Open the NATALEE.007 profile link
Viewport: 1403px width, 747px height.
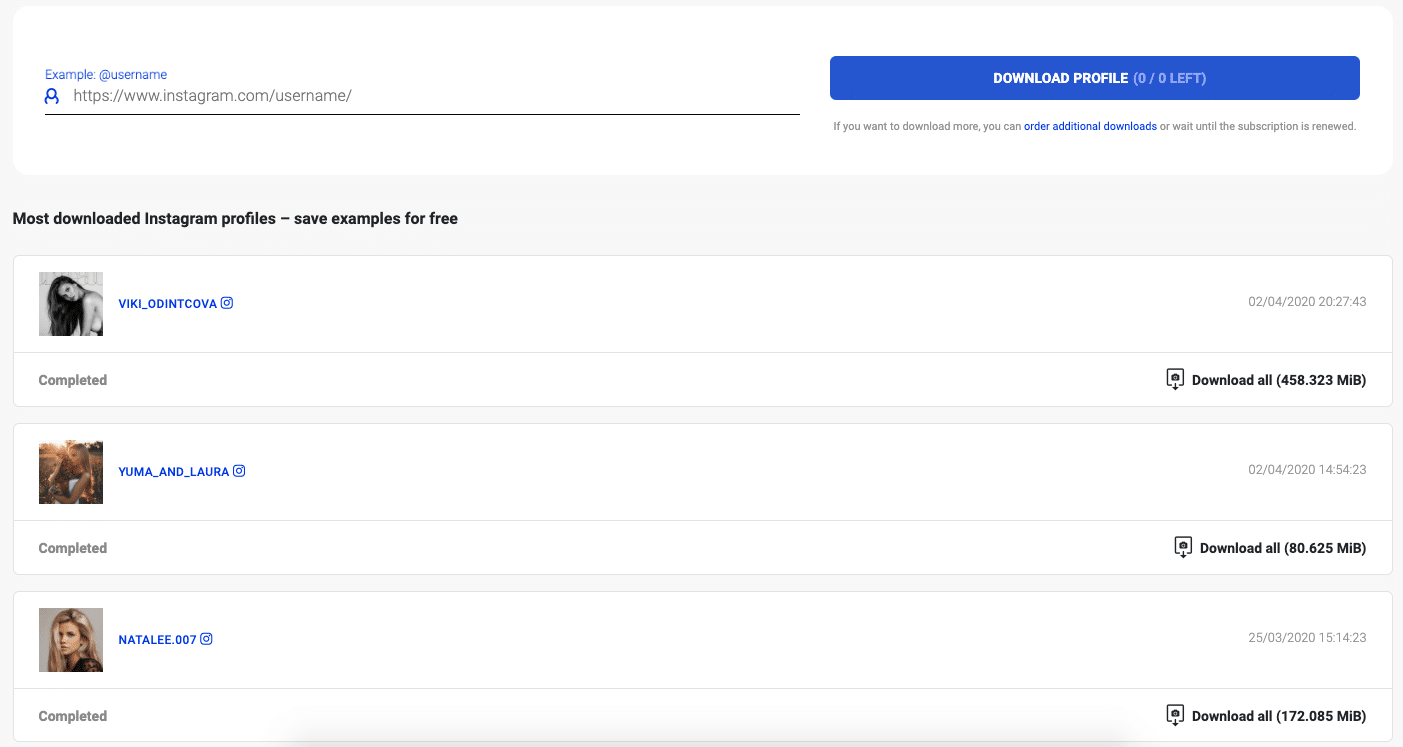(x=157, y=640)
